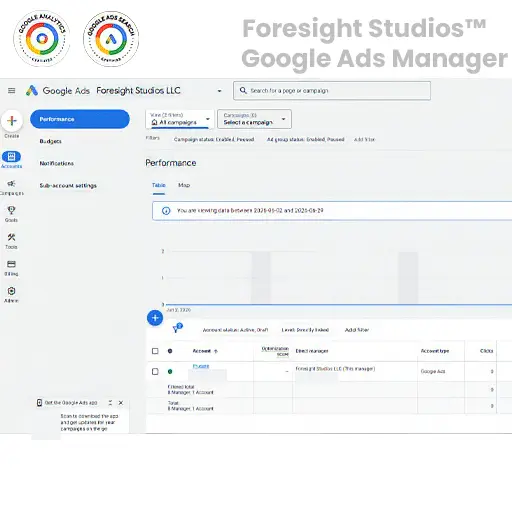Tick the select-all accounts checkbox
This screenshot has height=512, width=512.
(155, 351)
